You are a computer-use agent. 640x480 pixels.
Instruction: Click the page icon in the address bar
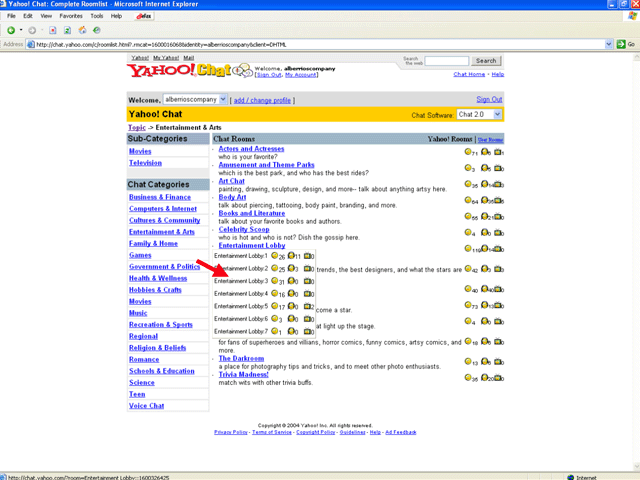tap(31, 44)
